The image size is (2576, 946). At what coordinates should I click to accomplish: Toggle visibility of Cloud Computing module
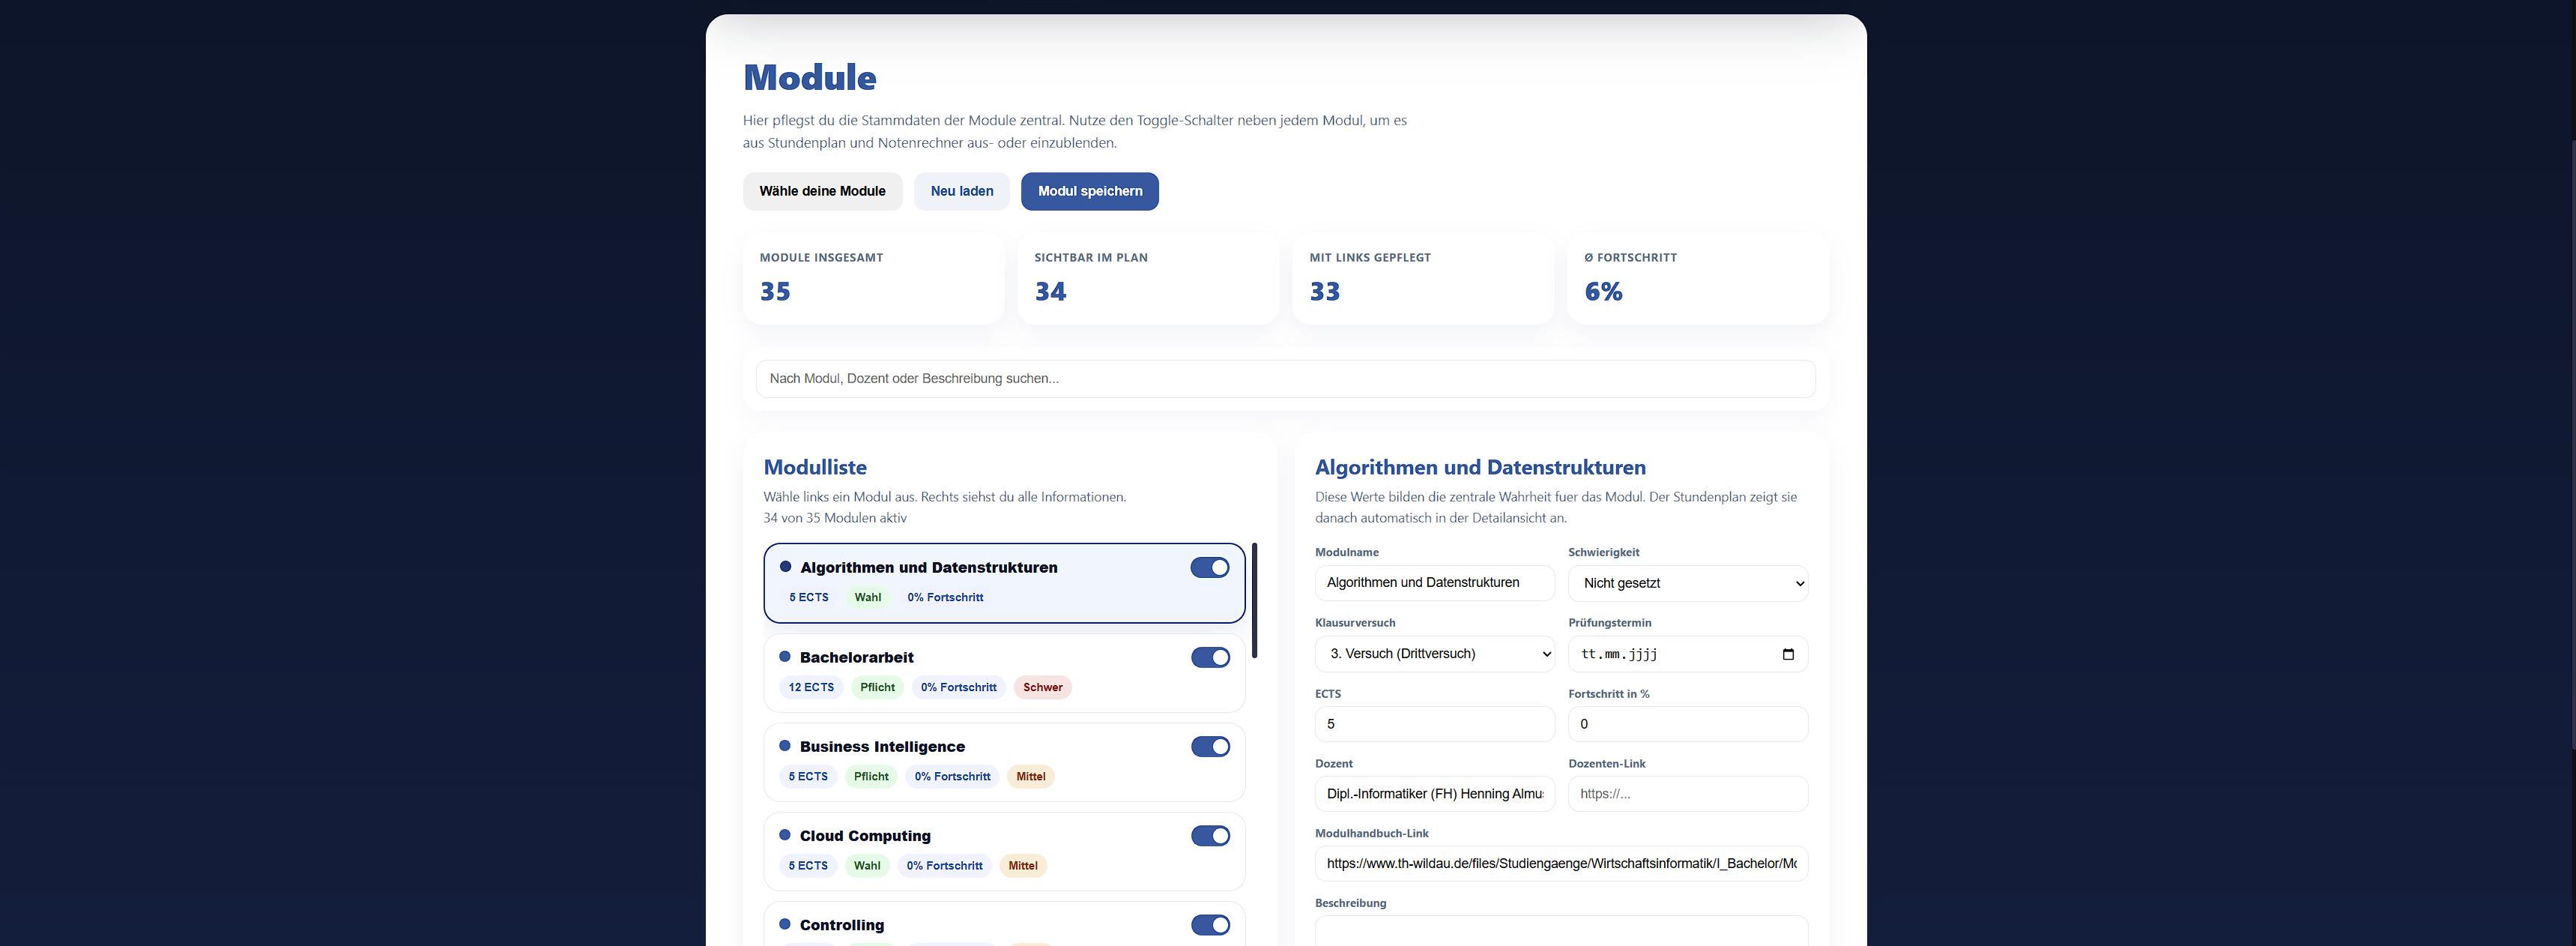coord(1210,836)
